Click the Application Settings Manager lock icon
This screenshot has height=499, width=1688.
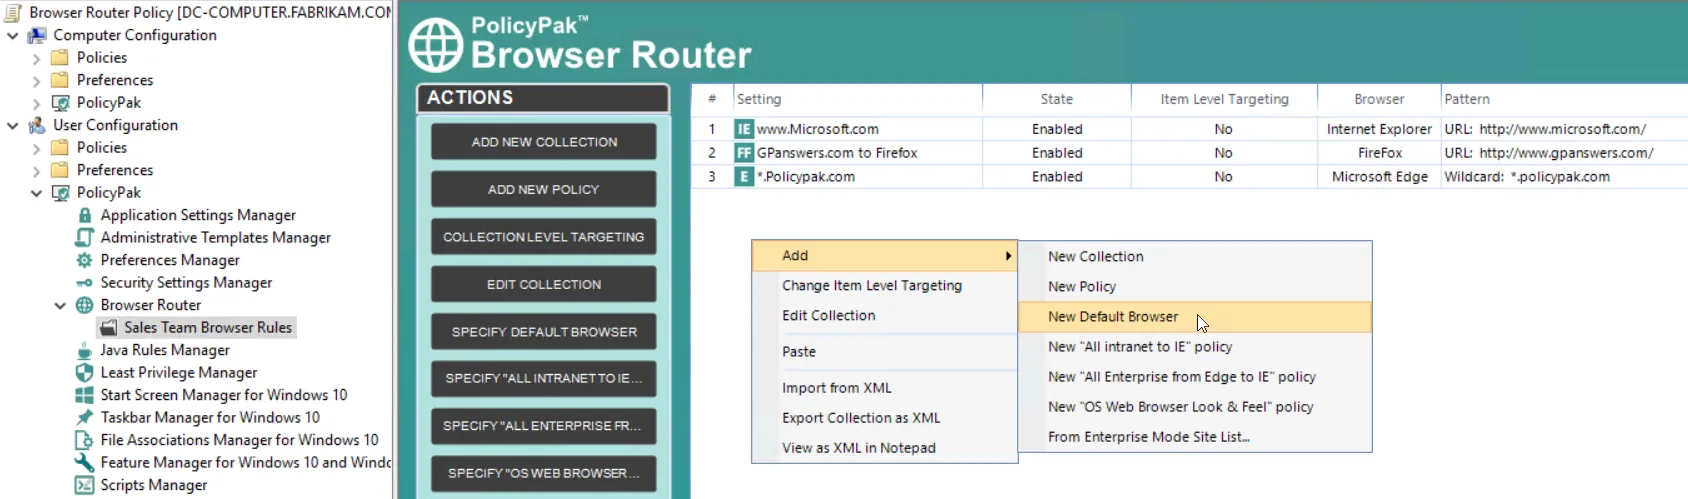click(x=85, y=215)
